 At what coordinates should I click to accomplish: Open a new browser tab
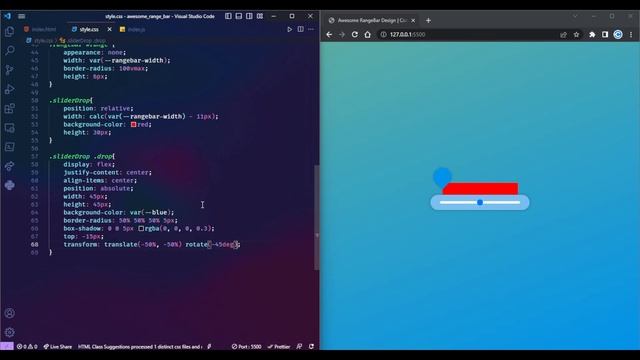pyautogui.click(x=428, y=20)
